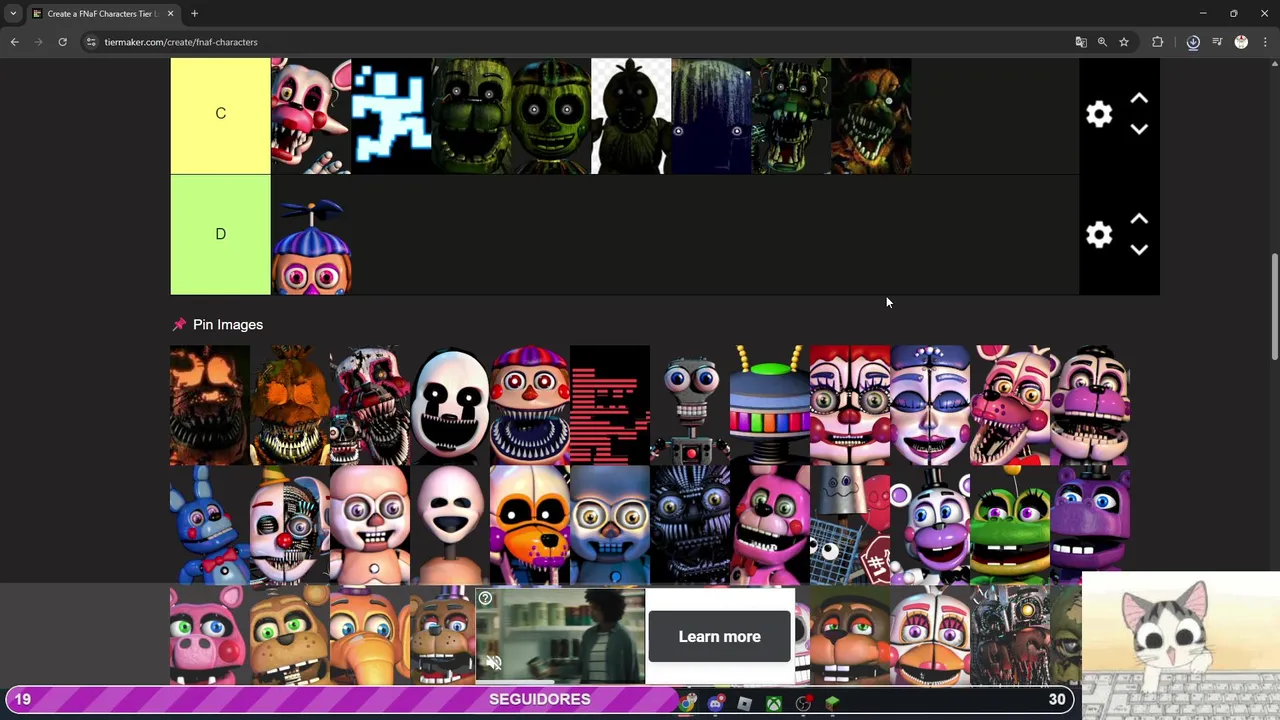This screenshot has height=720, width=1280.
Task: Select Ennard masked image
Action: [290, 525]
